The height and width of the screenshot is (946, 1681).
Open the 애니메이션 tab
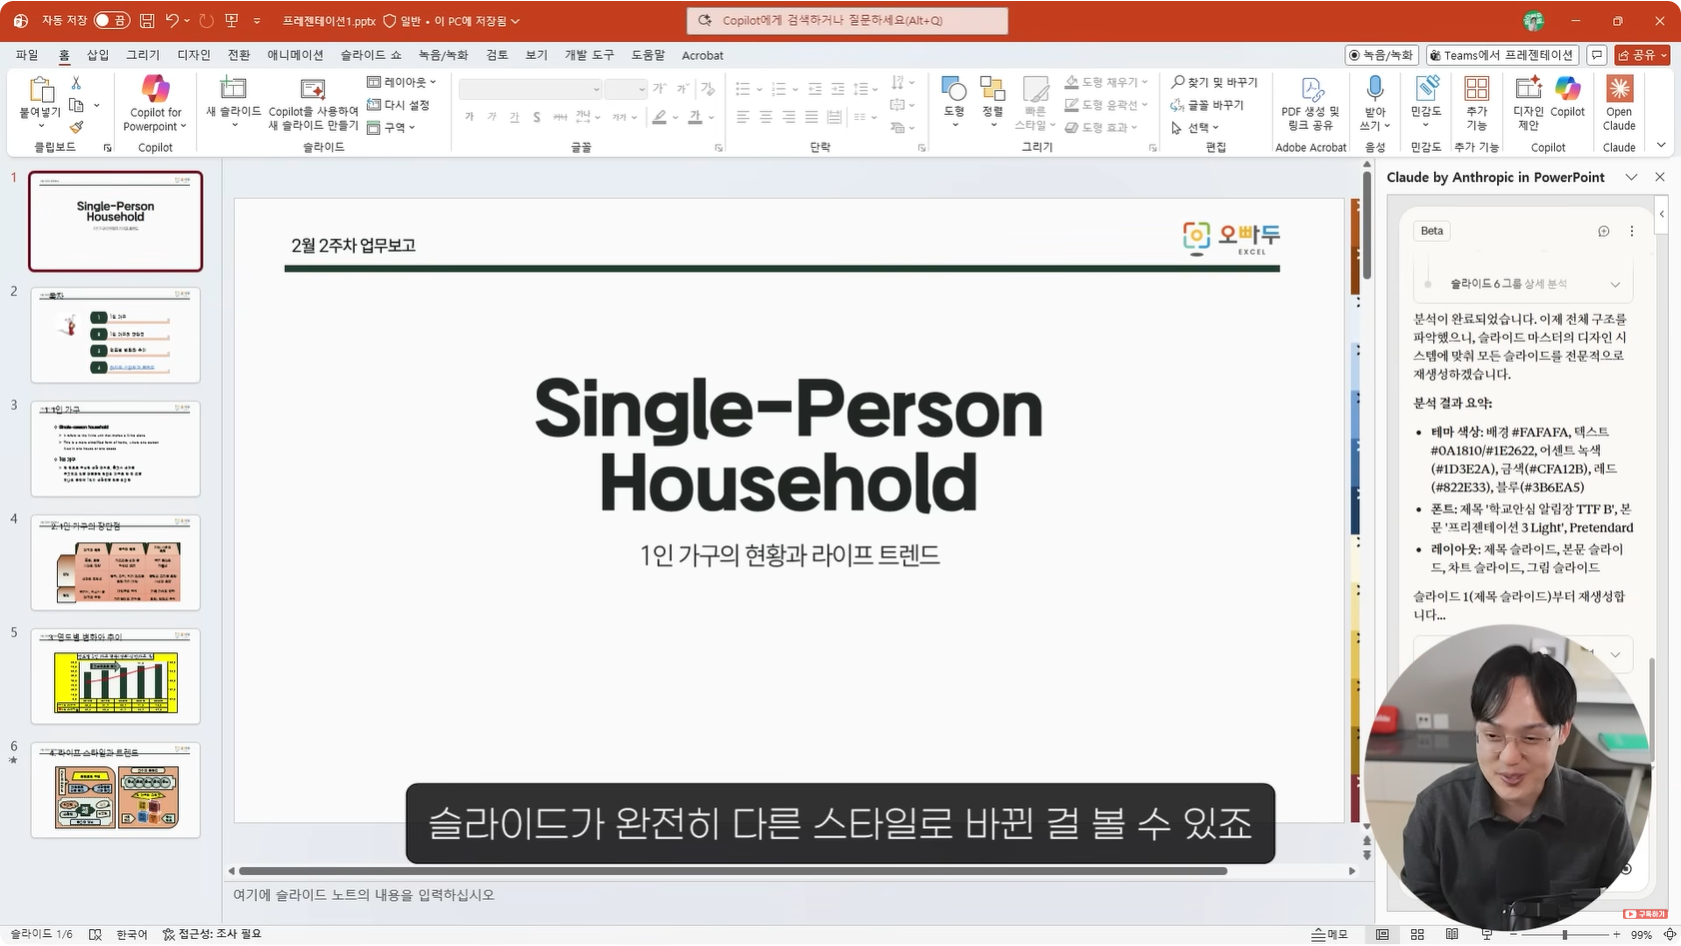click(295, 55)
